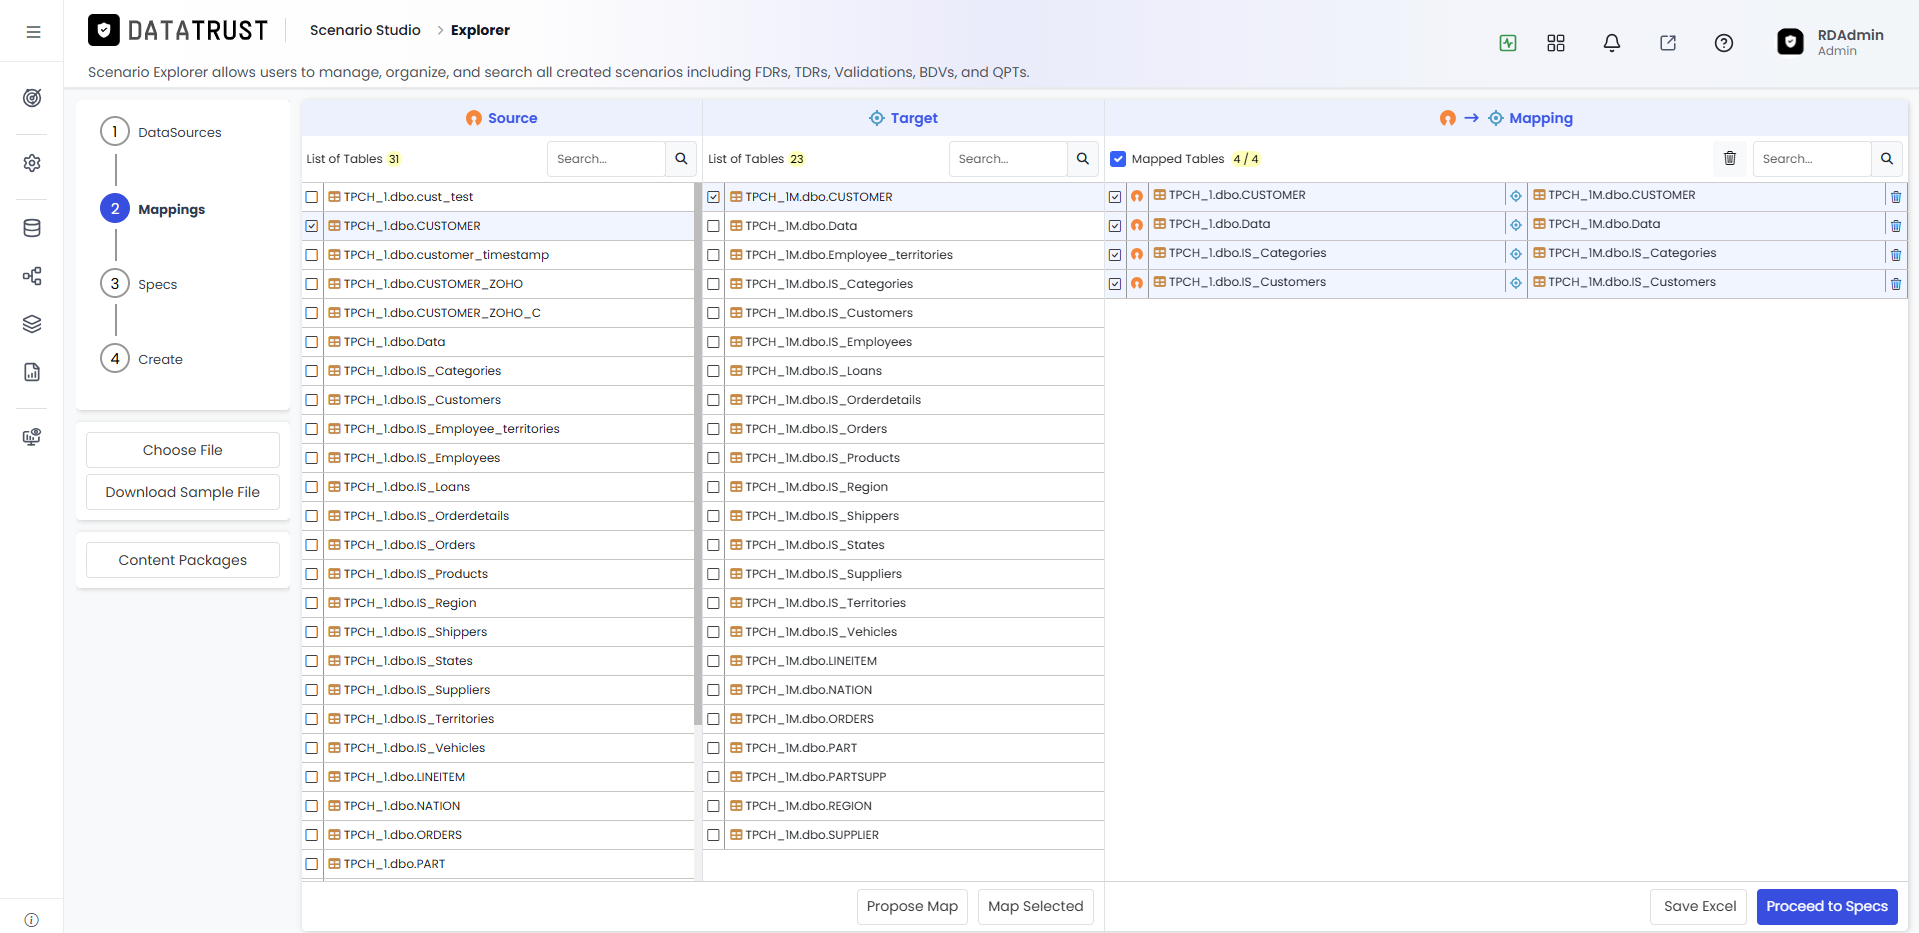Click the green activity monitor icon
The image size is (1919, 933).
point(1508,43)
